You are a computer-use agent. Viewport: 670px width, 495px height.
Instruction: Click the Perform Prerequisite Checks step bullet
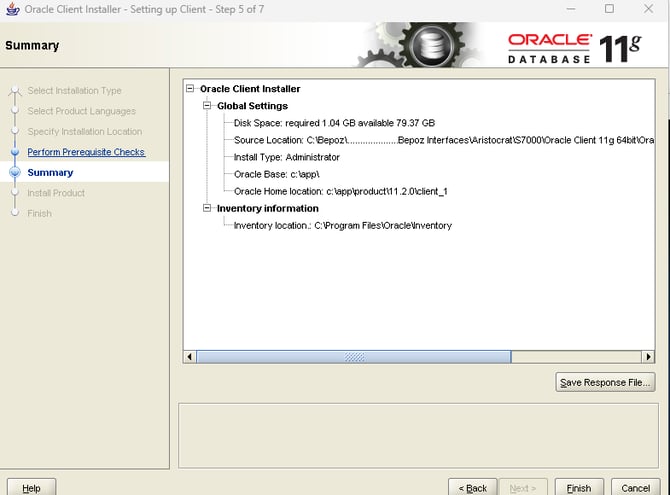coord(14,152)
